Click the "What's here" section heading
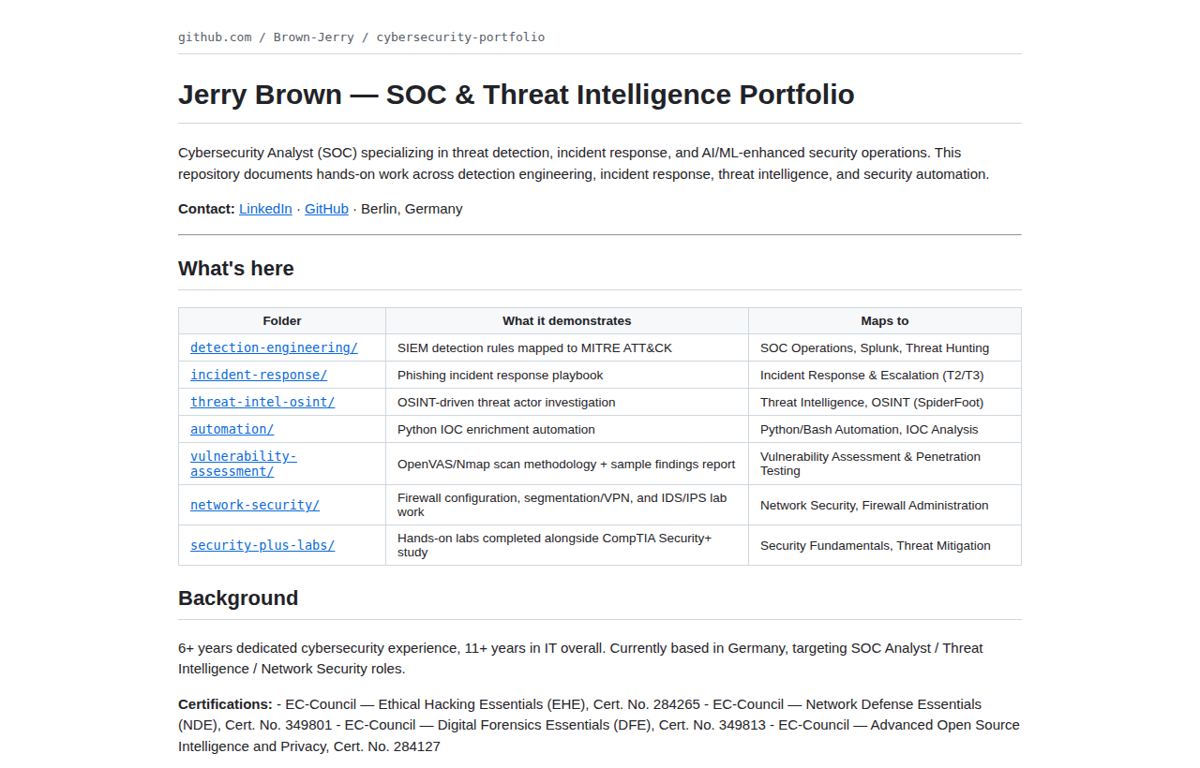Screen dimensions: 1200x768 [x=236, y=268]
